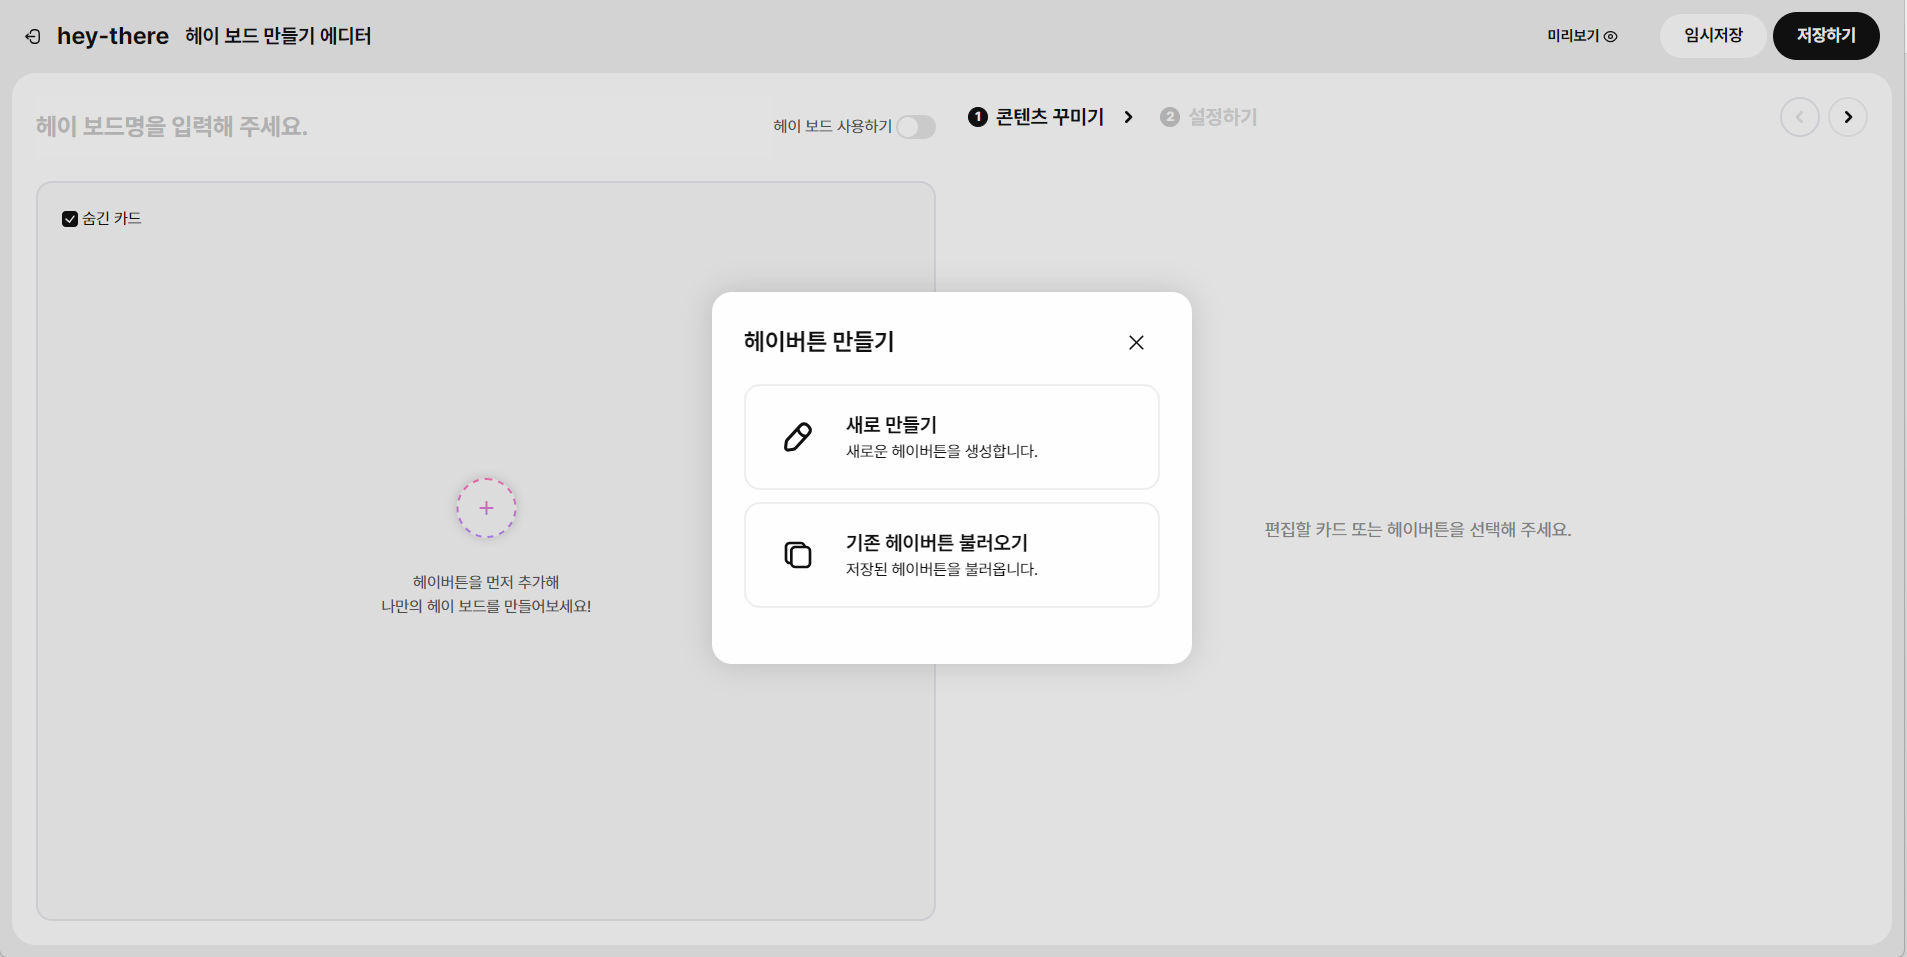Image resolution: width=1907 pixels, height=957 pixels.
Task: Click the step 1 number badge
Action: pos(978,117)
